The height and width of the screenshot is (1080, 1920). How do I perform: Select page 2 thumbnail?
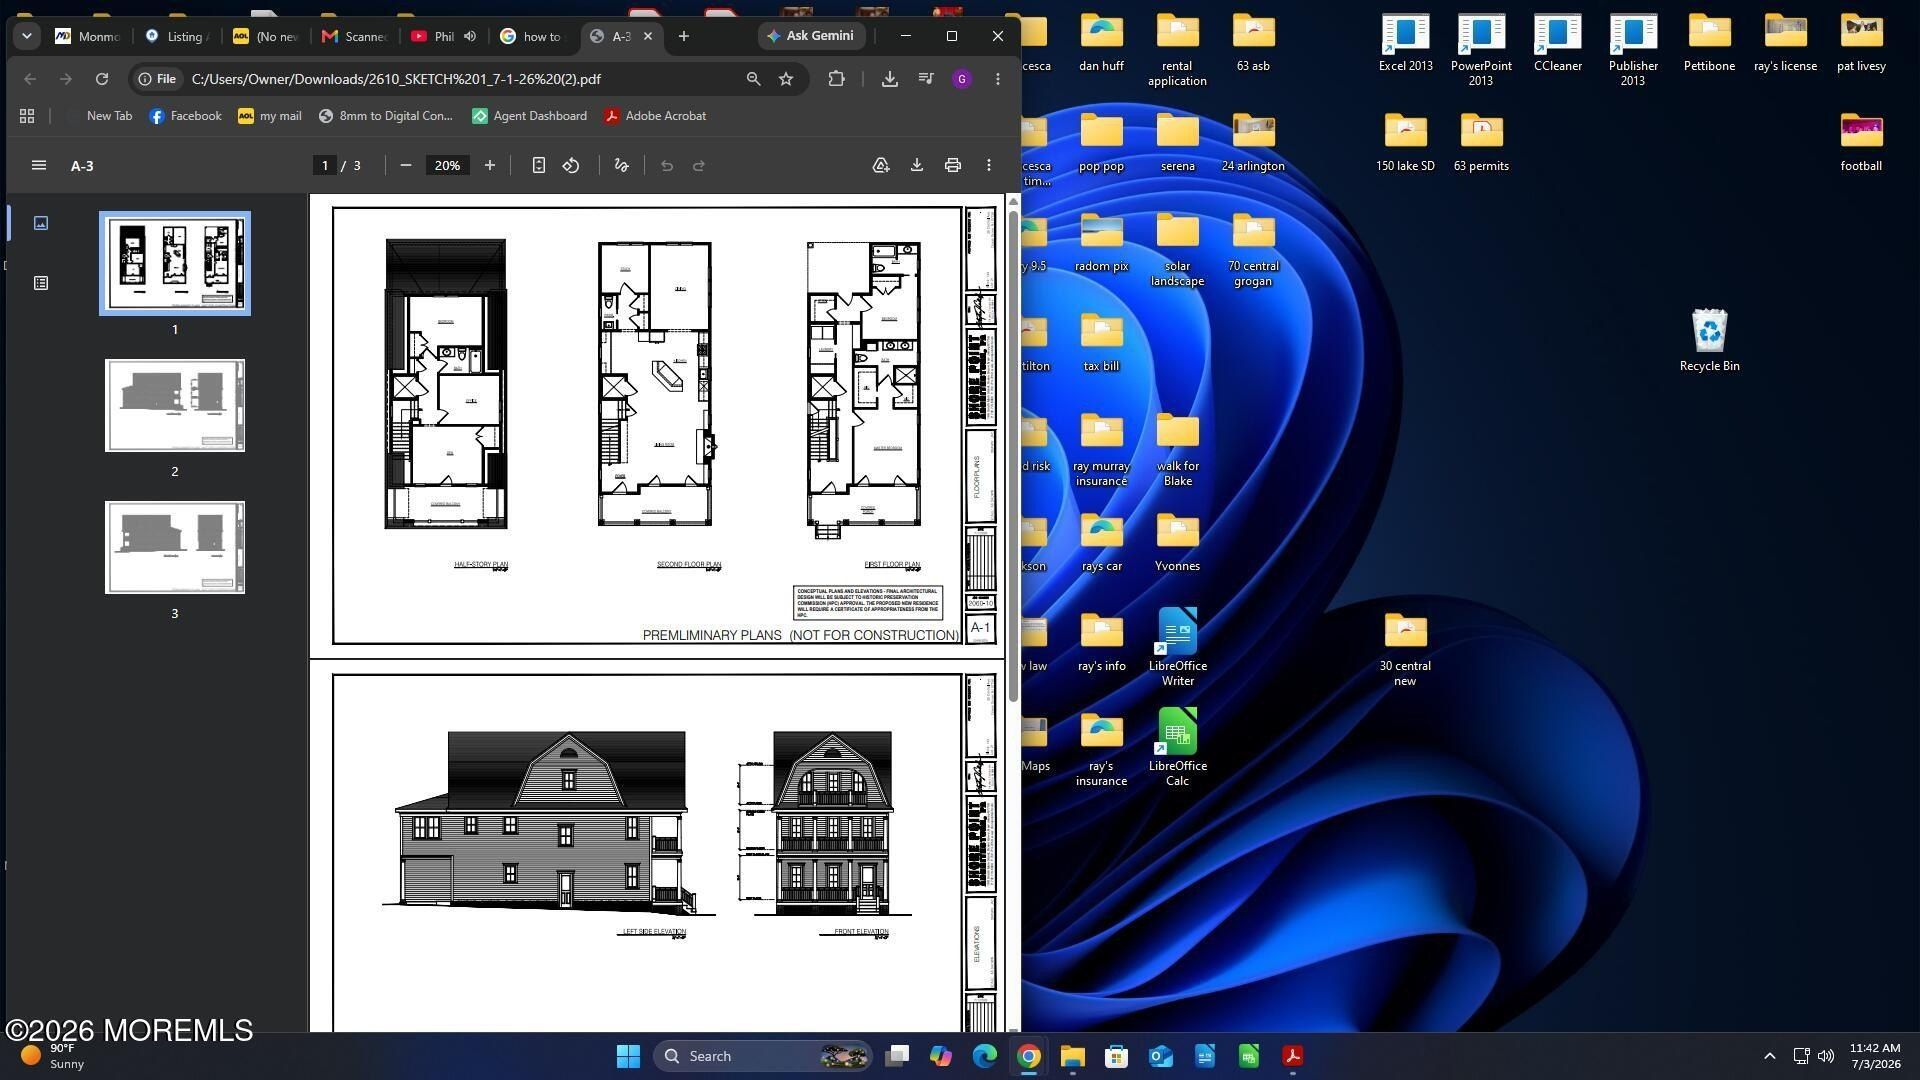pos(175,406)
